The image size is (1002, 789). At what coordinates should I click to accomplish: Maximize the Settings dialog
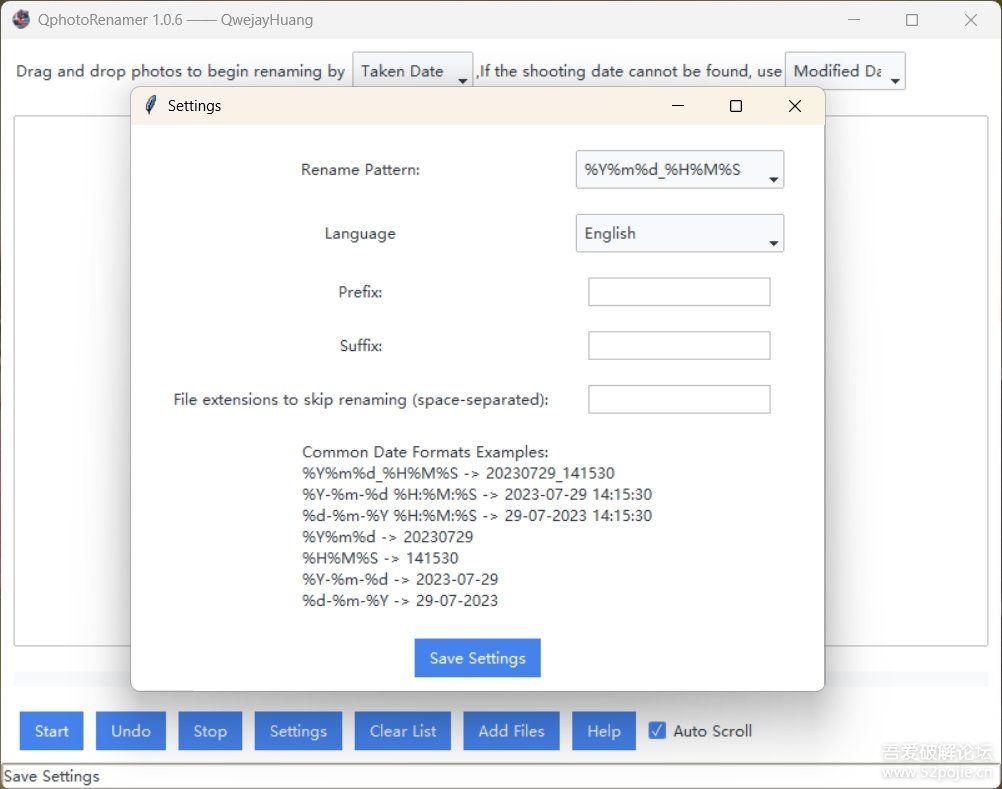[736, 106]
